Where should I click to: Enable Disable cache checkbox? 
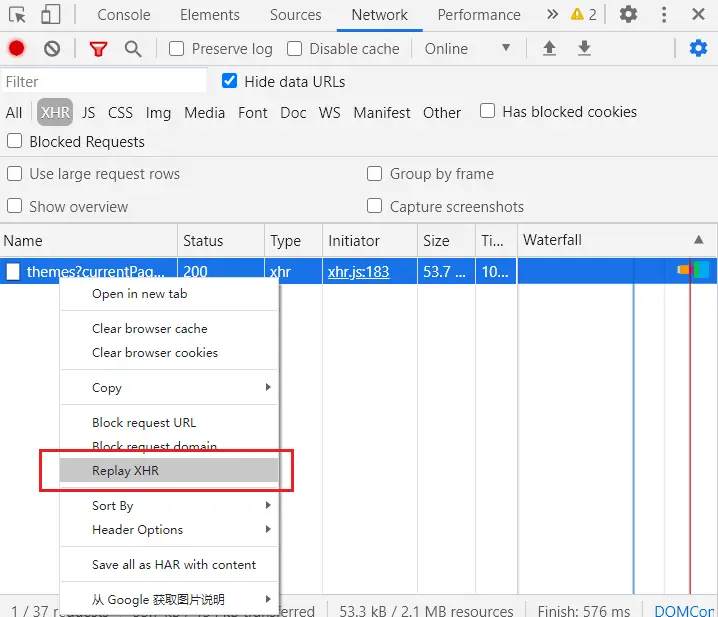[294, 49]
